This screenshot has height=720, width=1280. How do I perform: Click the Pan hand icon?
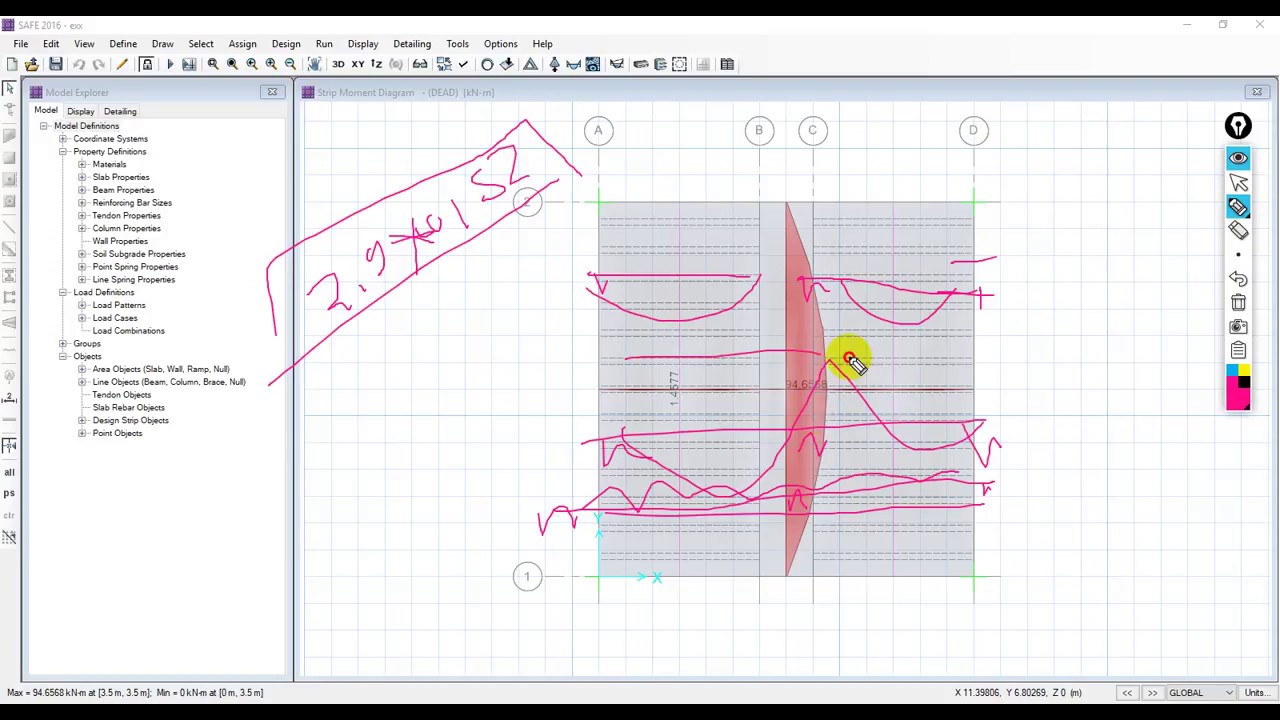(x=314, y=64)
